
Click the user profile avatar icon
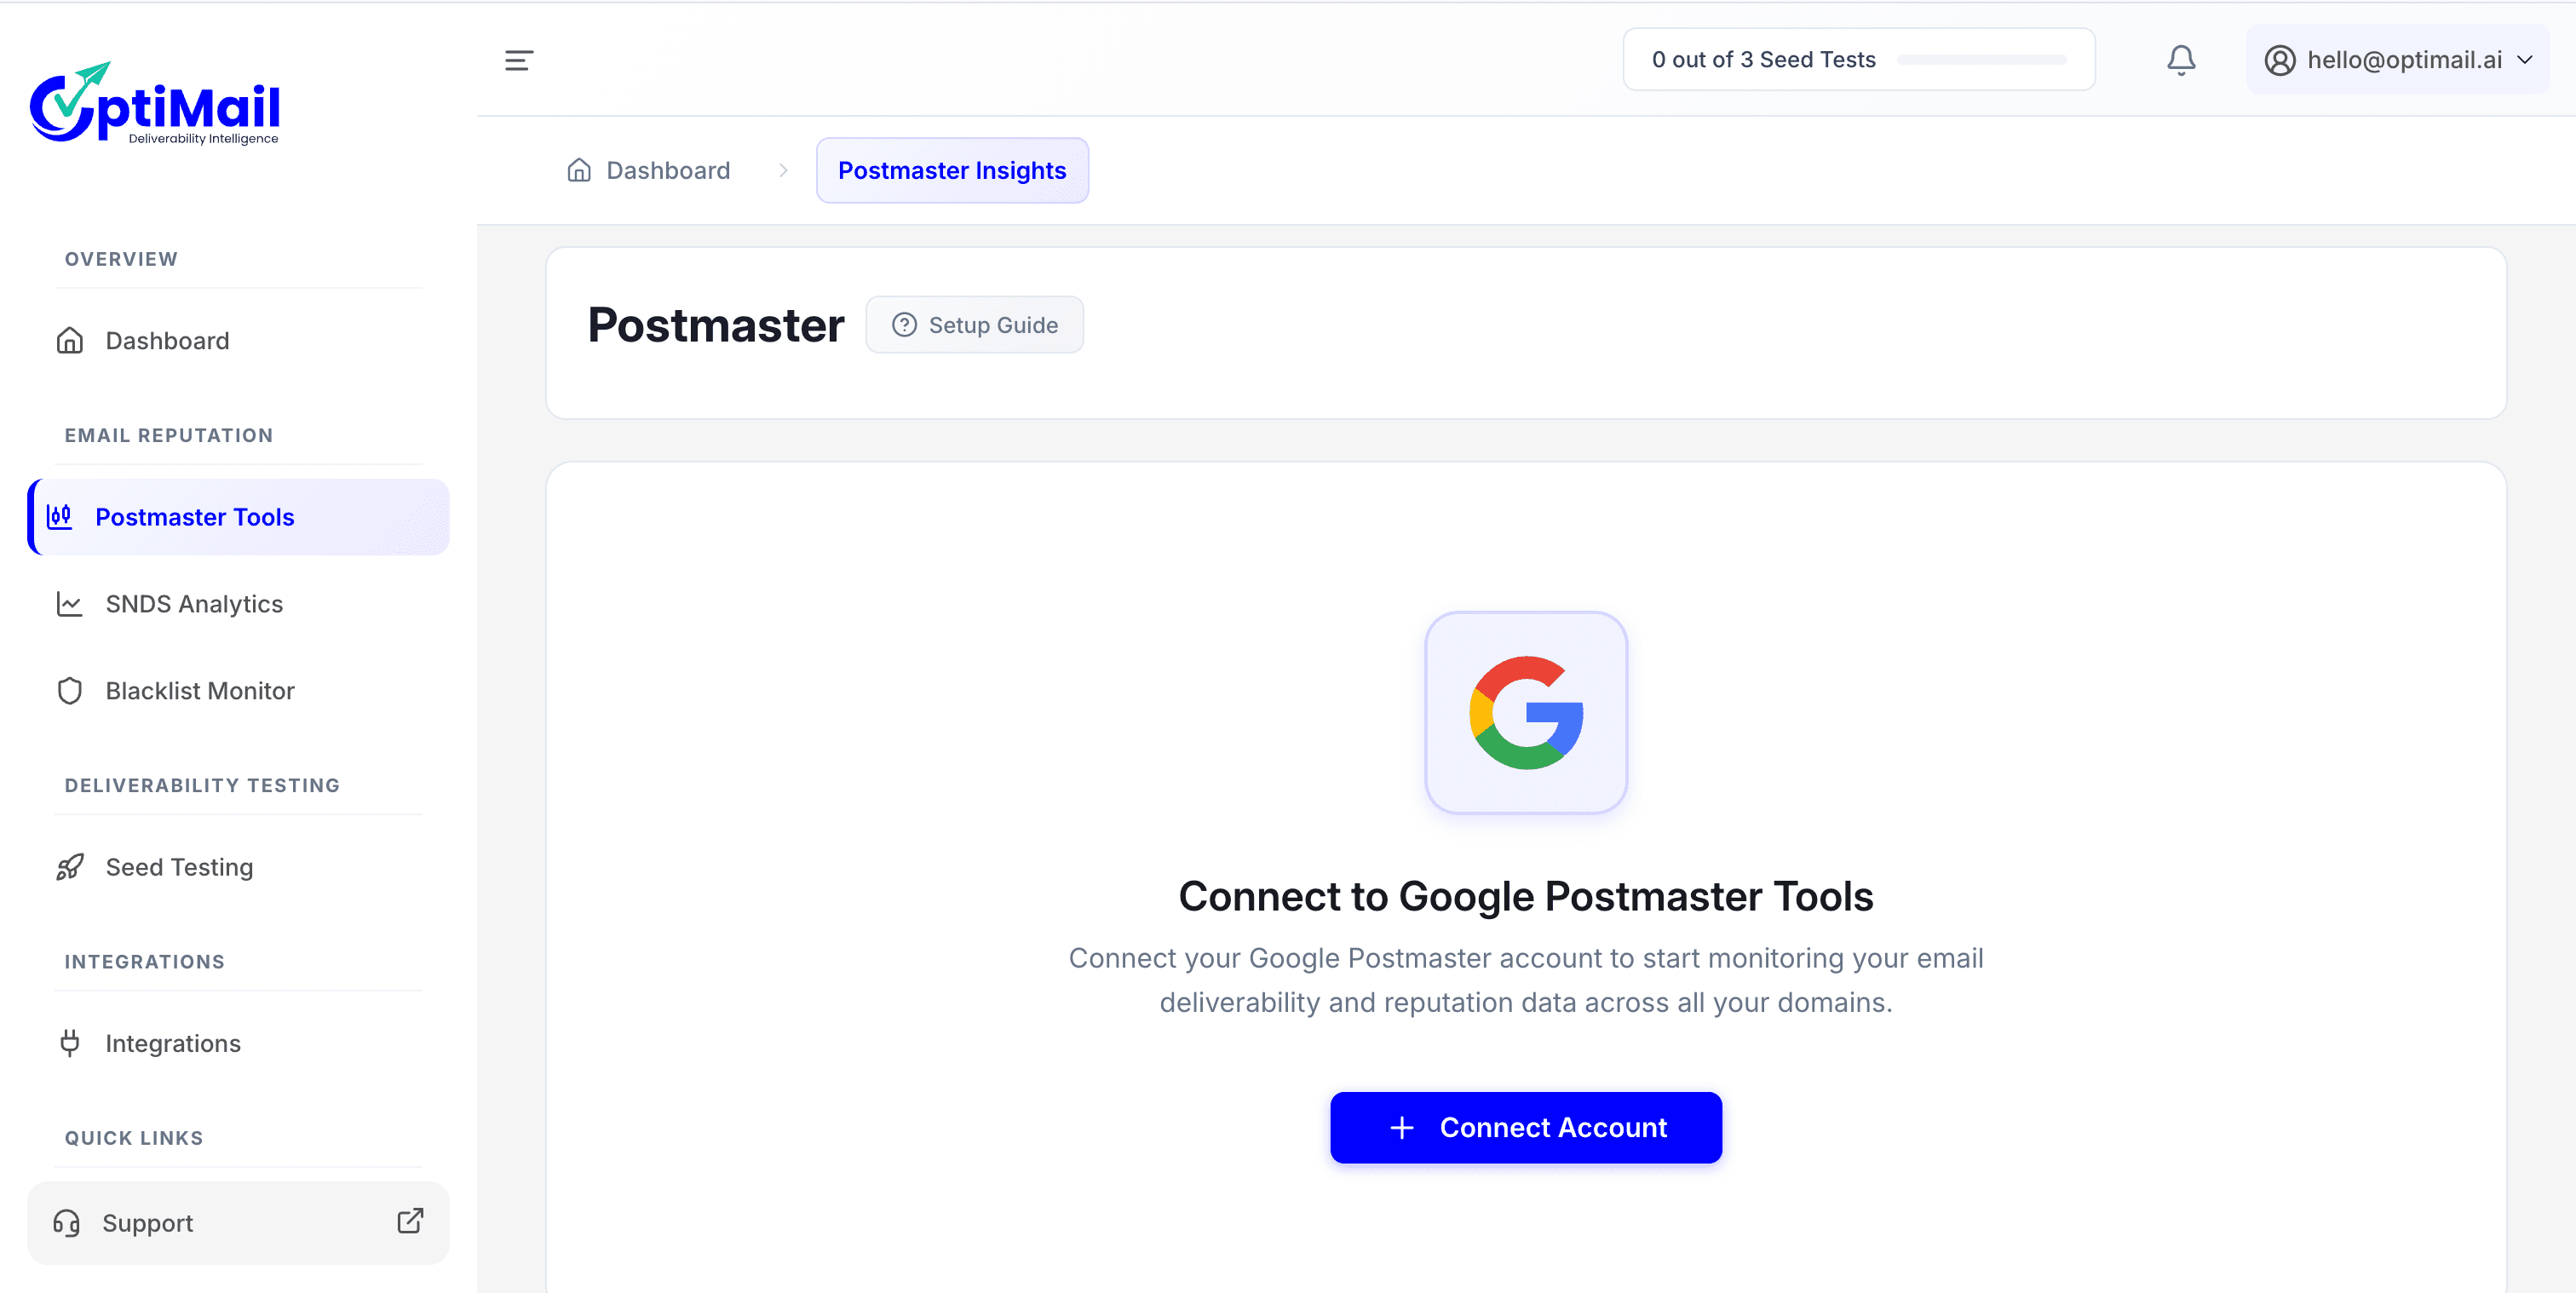click(x=2280, y=60)
